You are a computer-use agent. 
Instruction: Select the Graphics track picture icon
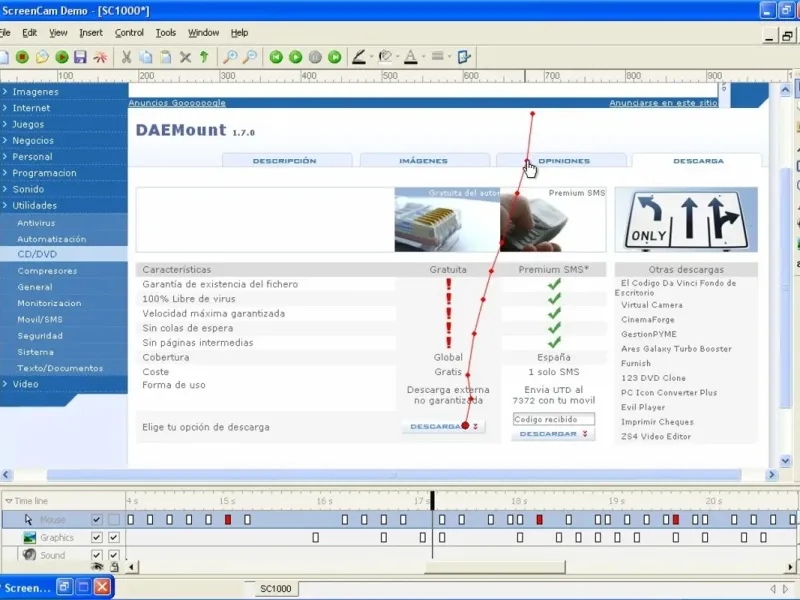click(x=30, y=537)
